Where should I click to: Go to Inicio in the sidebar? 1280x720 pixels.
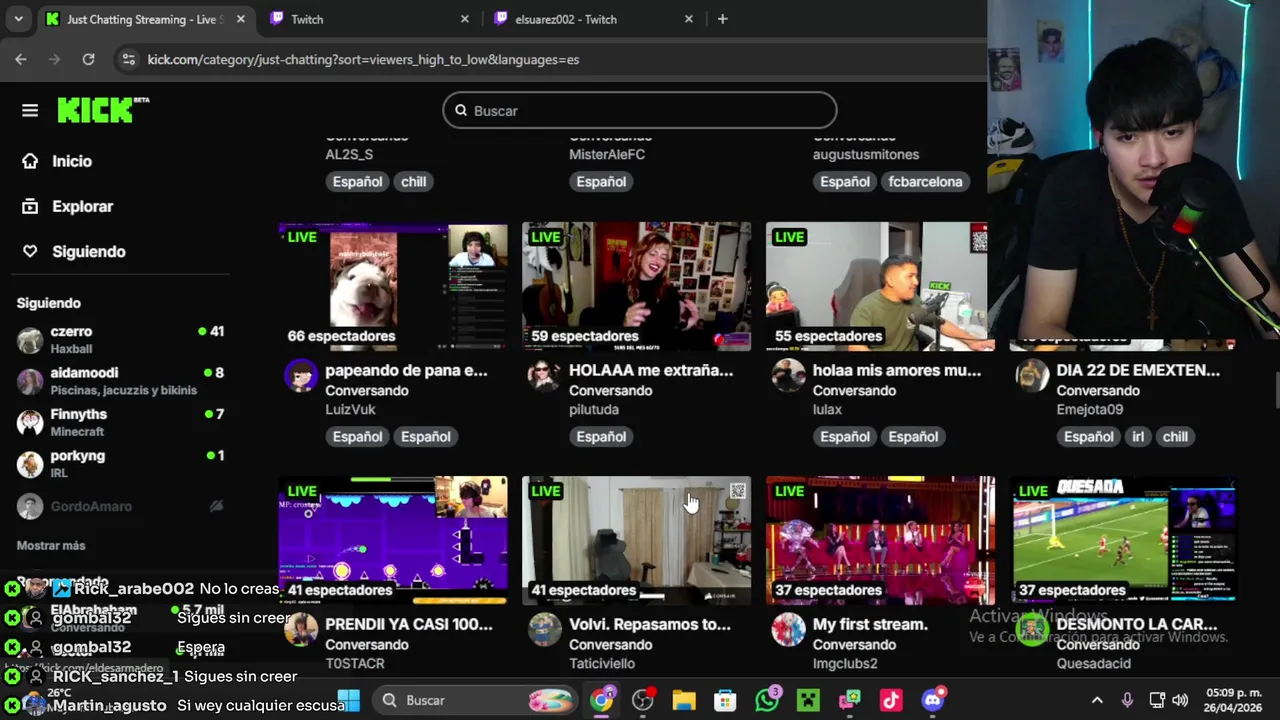[72, 161]
